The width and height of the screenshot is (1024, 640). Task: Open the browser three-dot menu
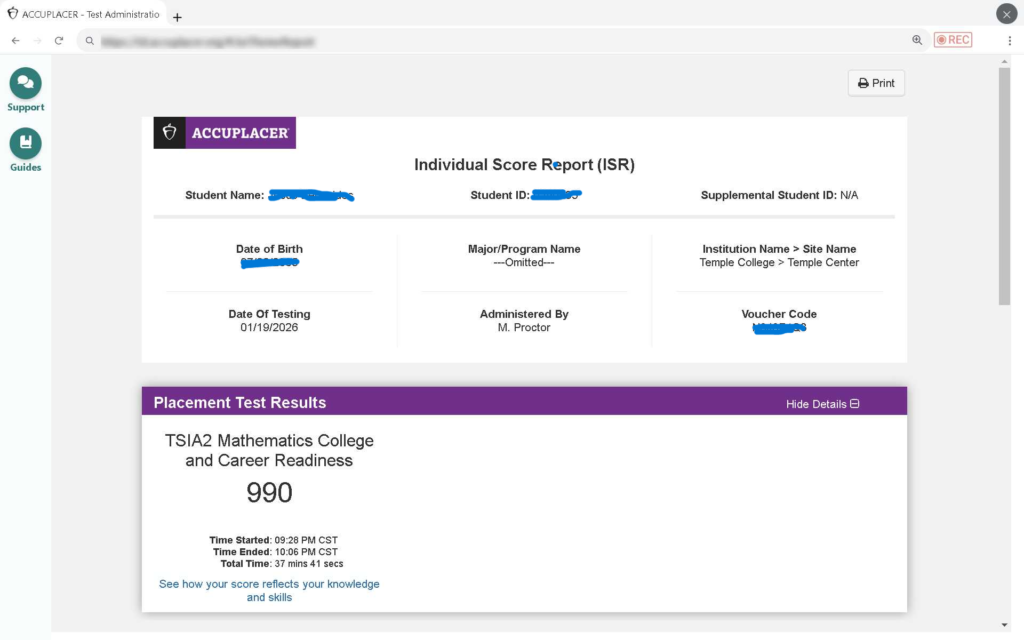pyautogui.click(x=1009, y=40)
